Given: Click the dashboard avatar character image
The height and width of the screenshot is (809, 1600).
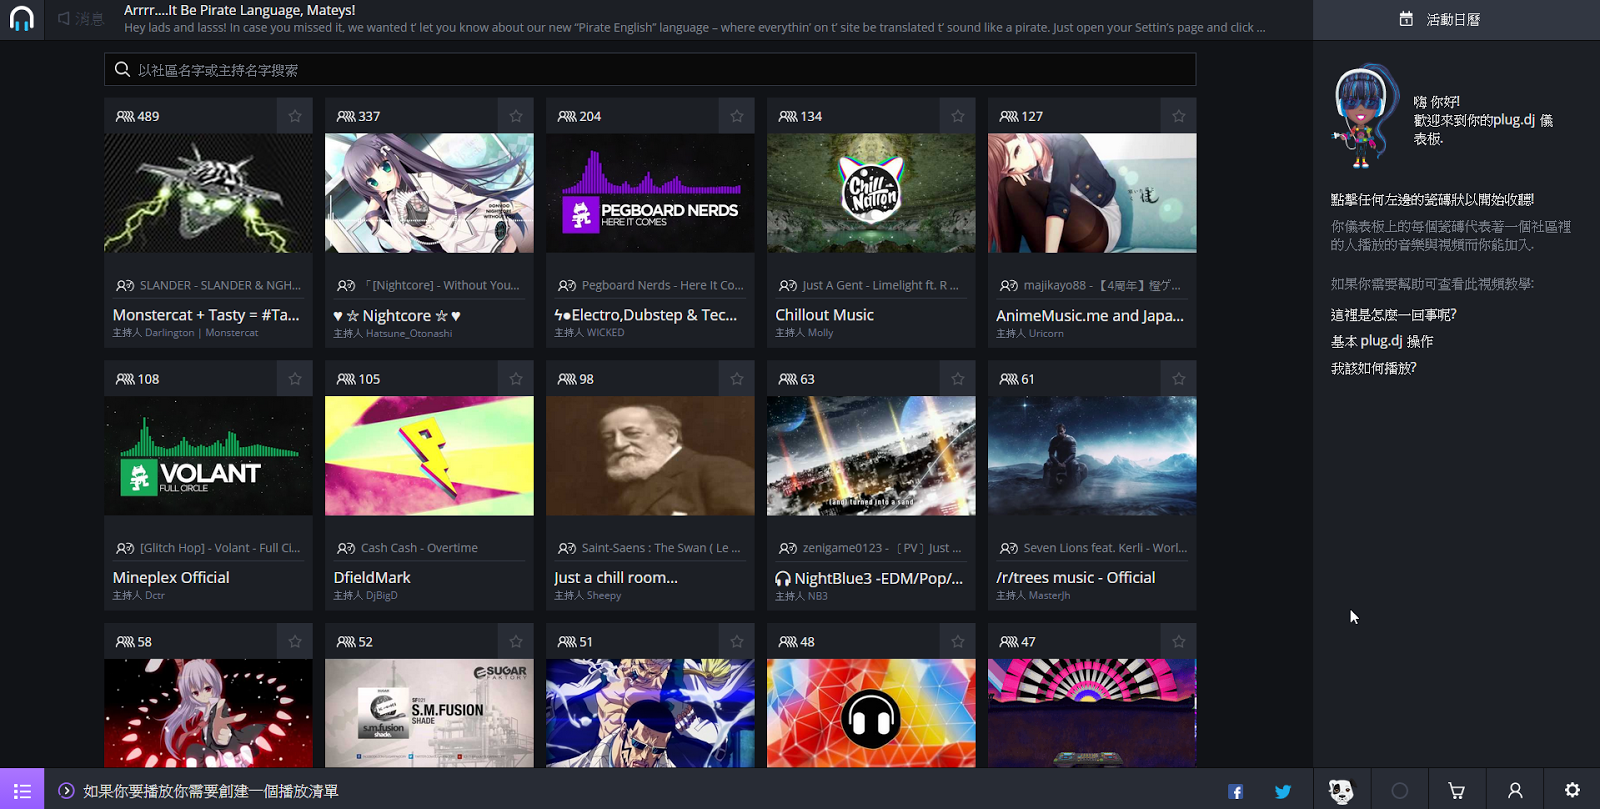Looking at the screenshot, I should (x=1365, y=116).
